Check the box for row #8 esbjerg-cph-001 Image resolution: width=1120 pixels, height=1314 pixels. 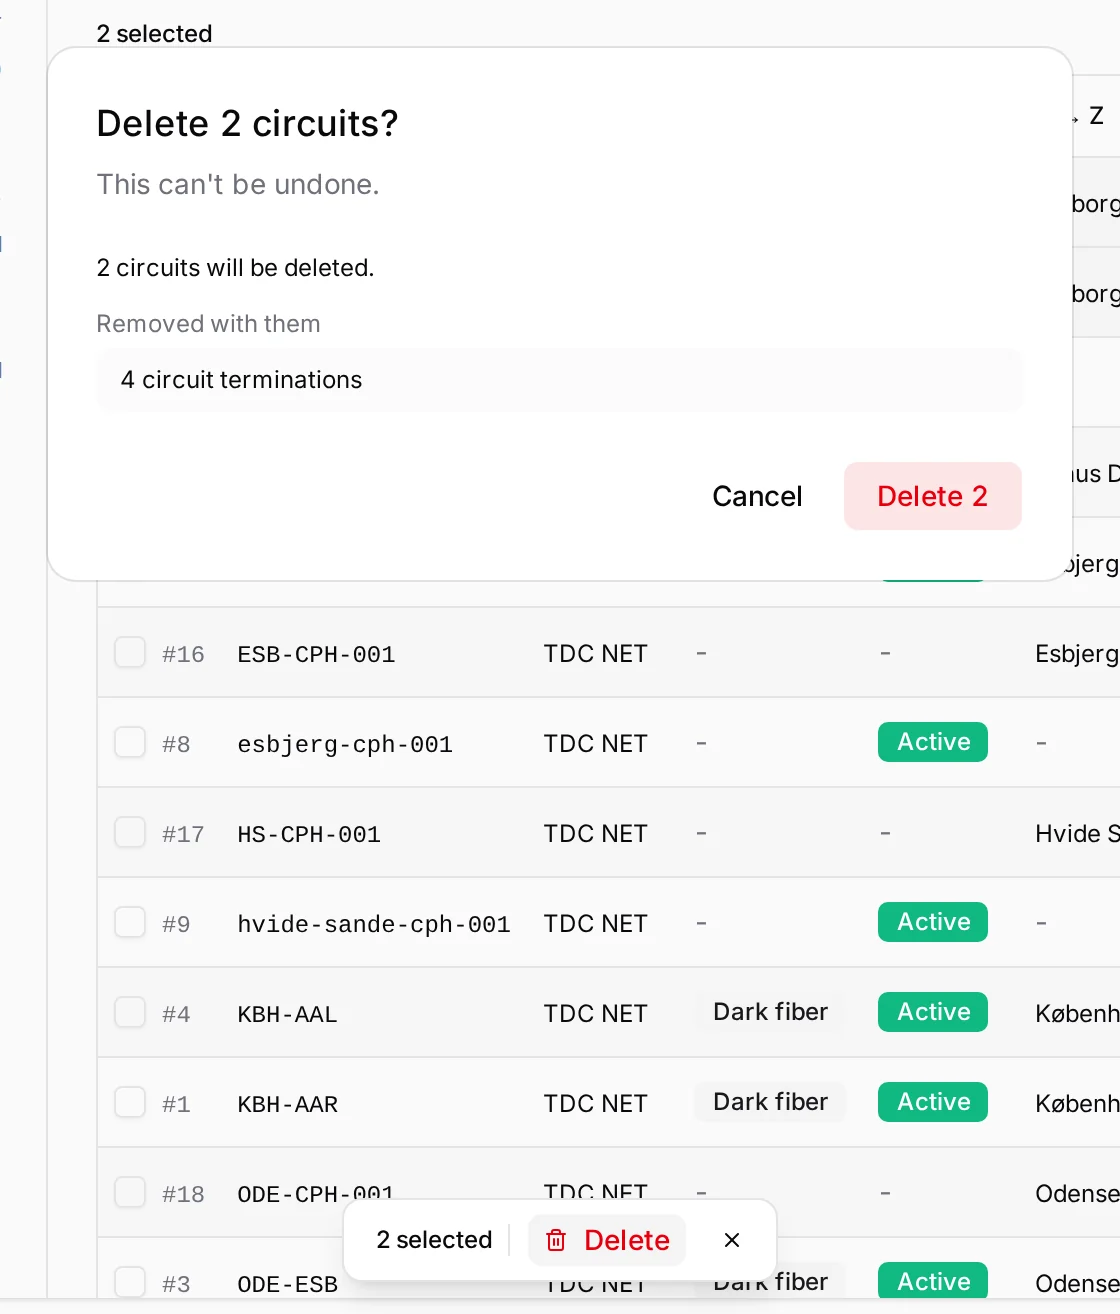coord(130,743)
